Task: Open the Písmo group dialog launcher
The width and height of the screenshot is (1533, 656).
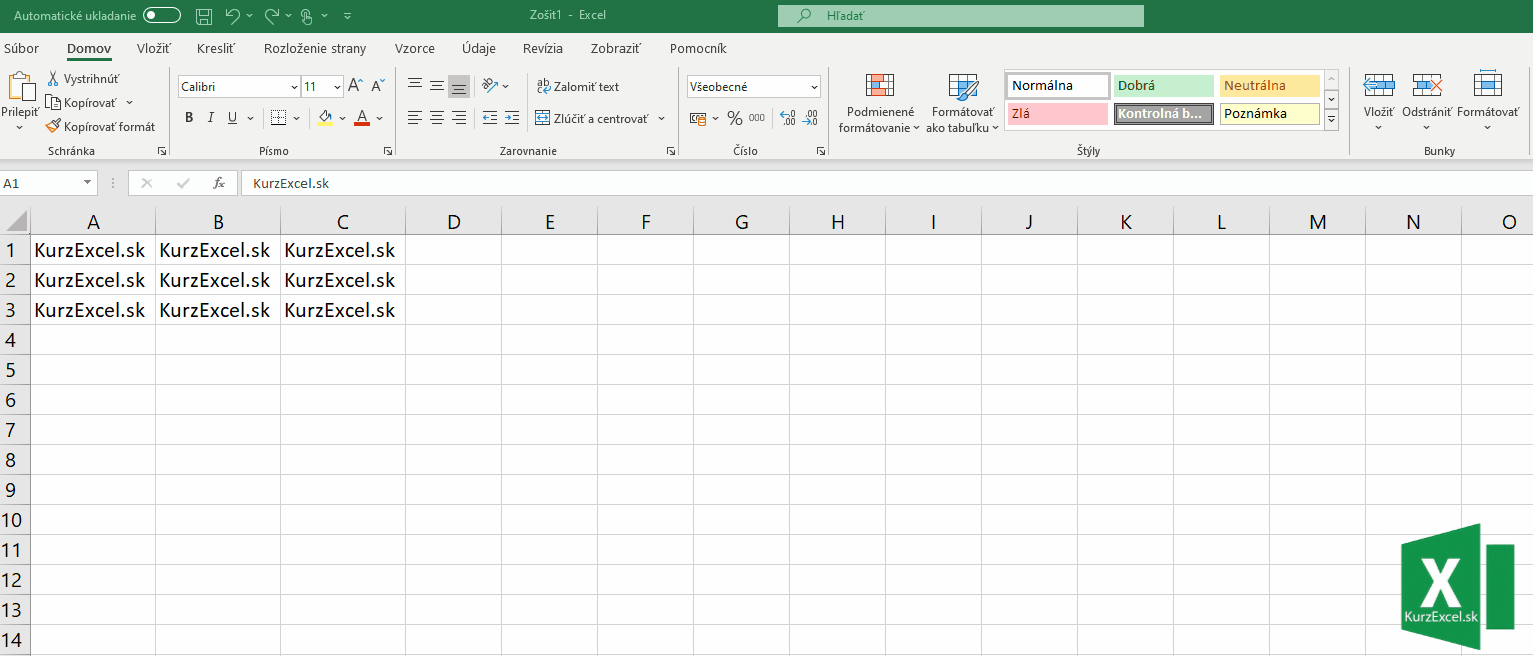Action: (x=388, y=151)
